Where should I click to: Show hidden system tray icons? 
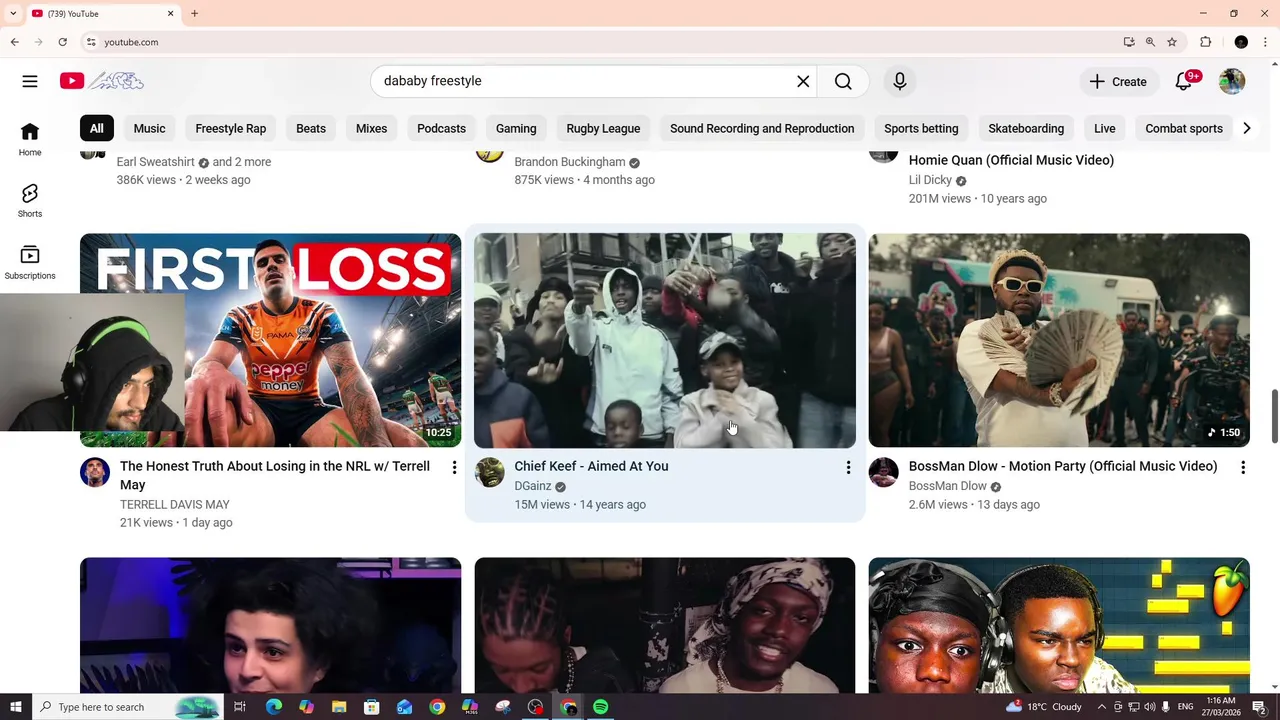1101,707
